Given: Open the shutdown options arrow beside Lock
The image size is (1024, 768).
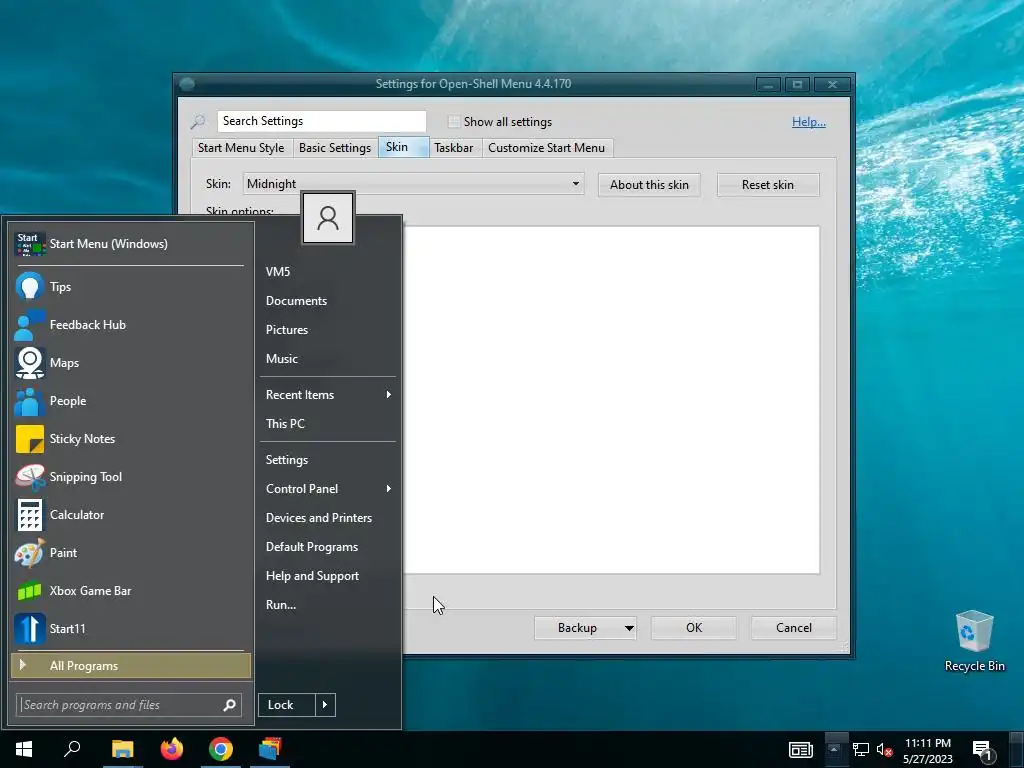Looking at the screenshot, I should pos(325,705).
